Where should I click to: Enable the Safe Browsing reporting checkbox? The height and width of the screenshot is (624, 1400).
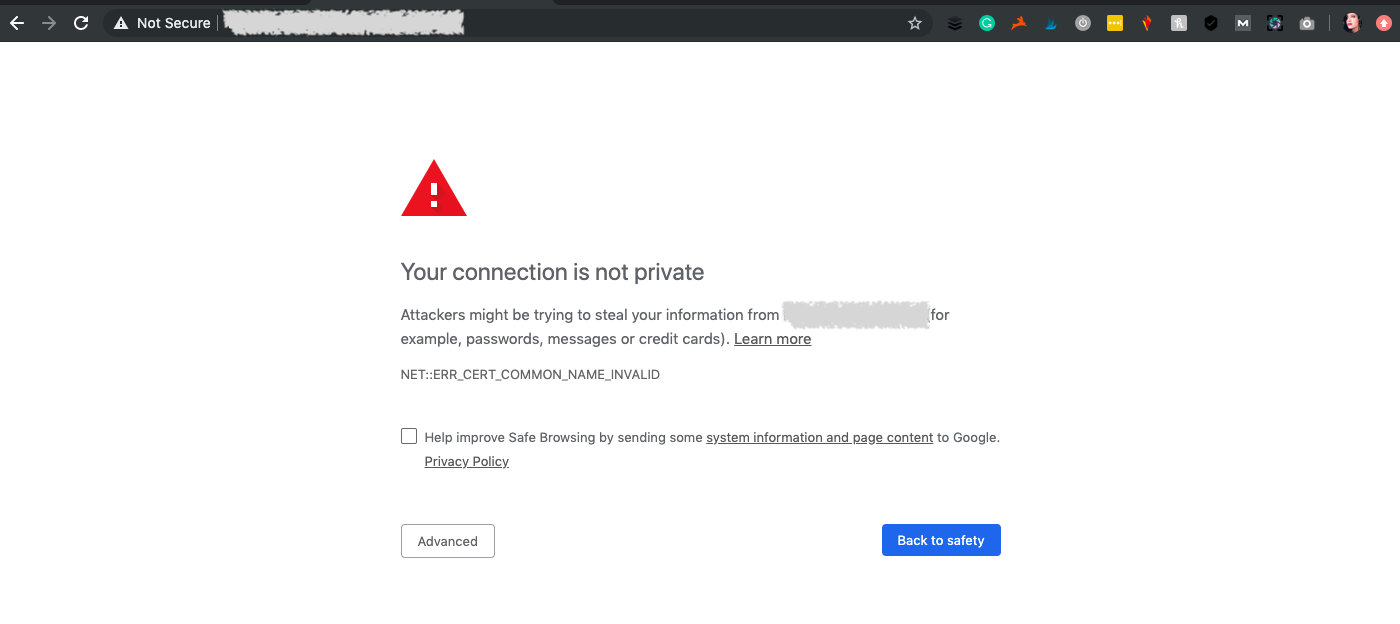point(409,436)
